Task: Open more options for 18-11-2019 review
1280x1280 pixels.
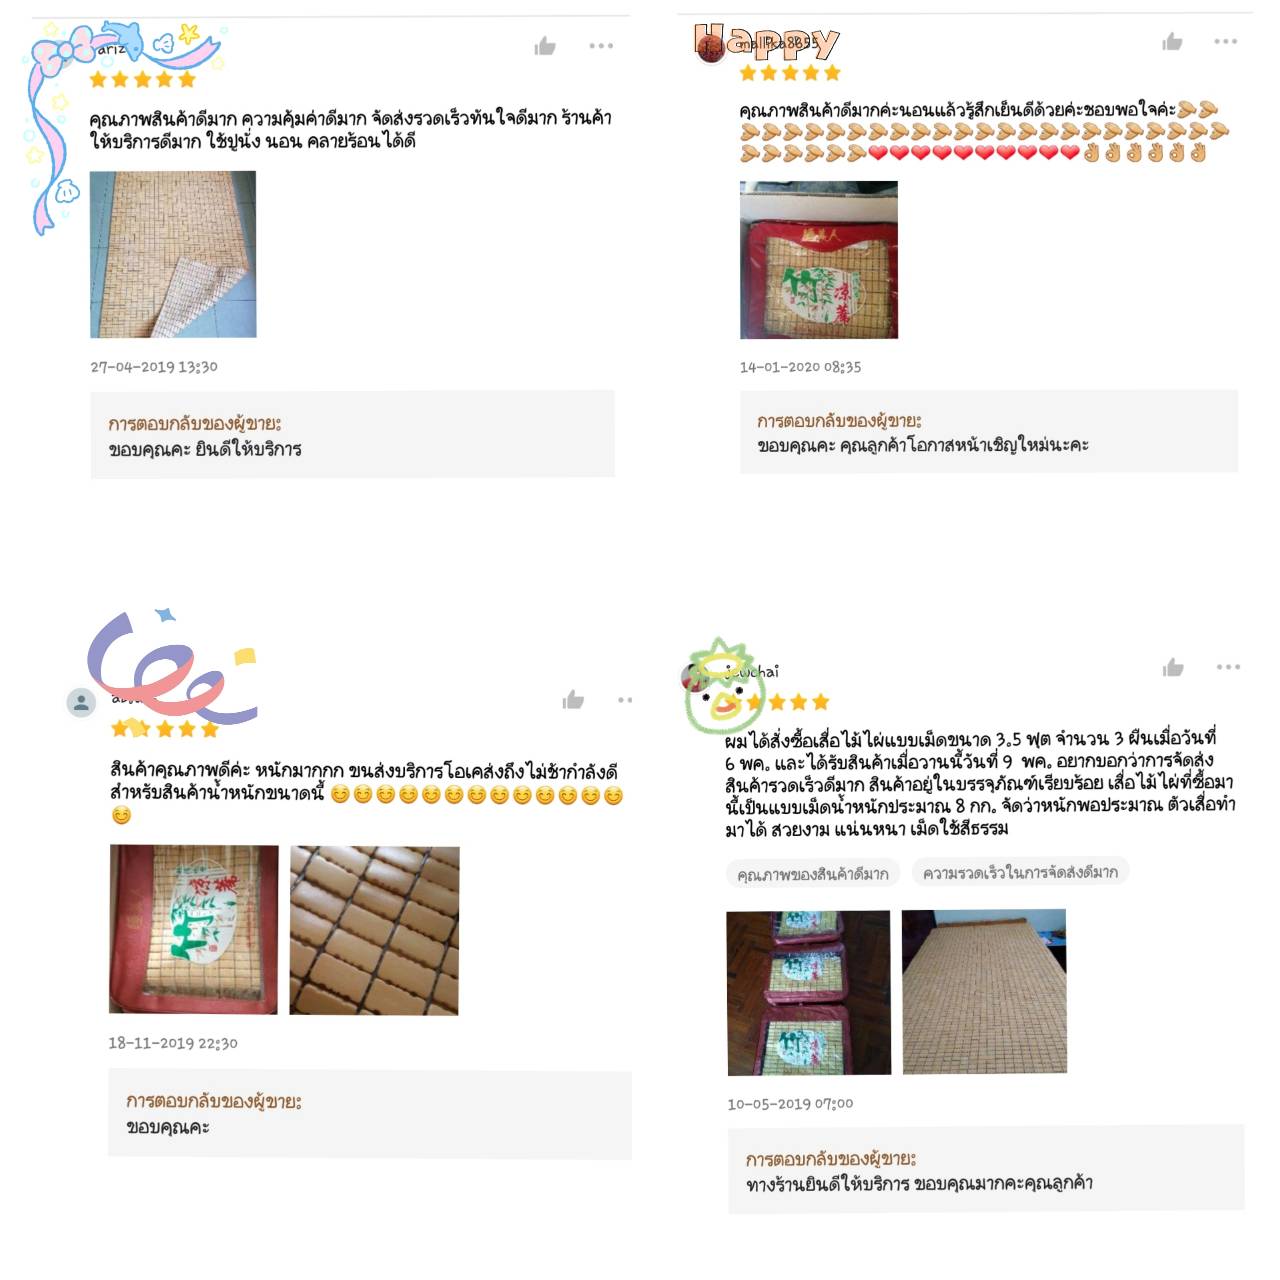Action: 625,700
